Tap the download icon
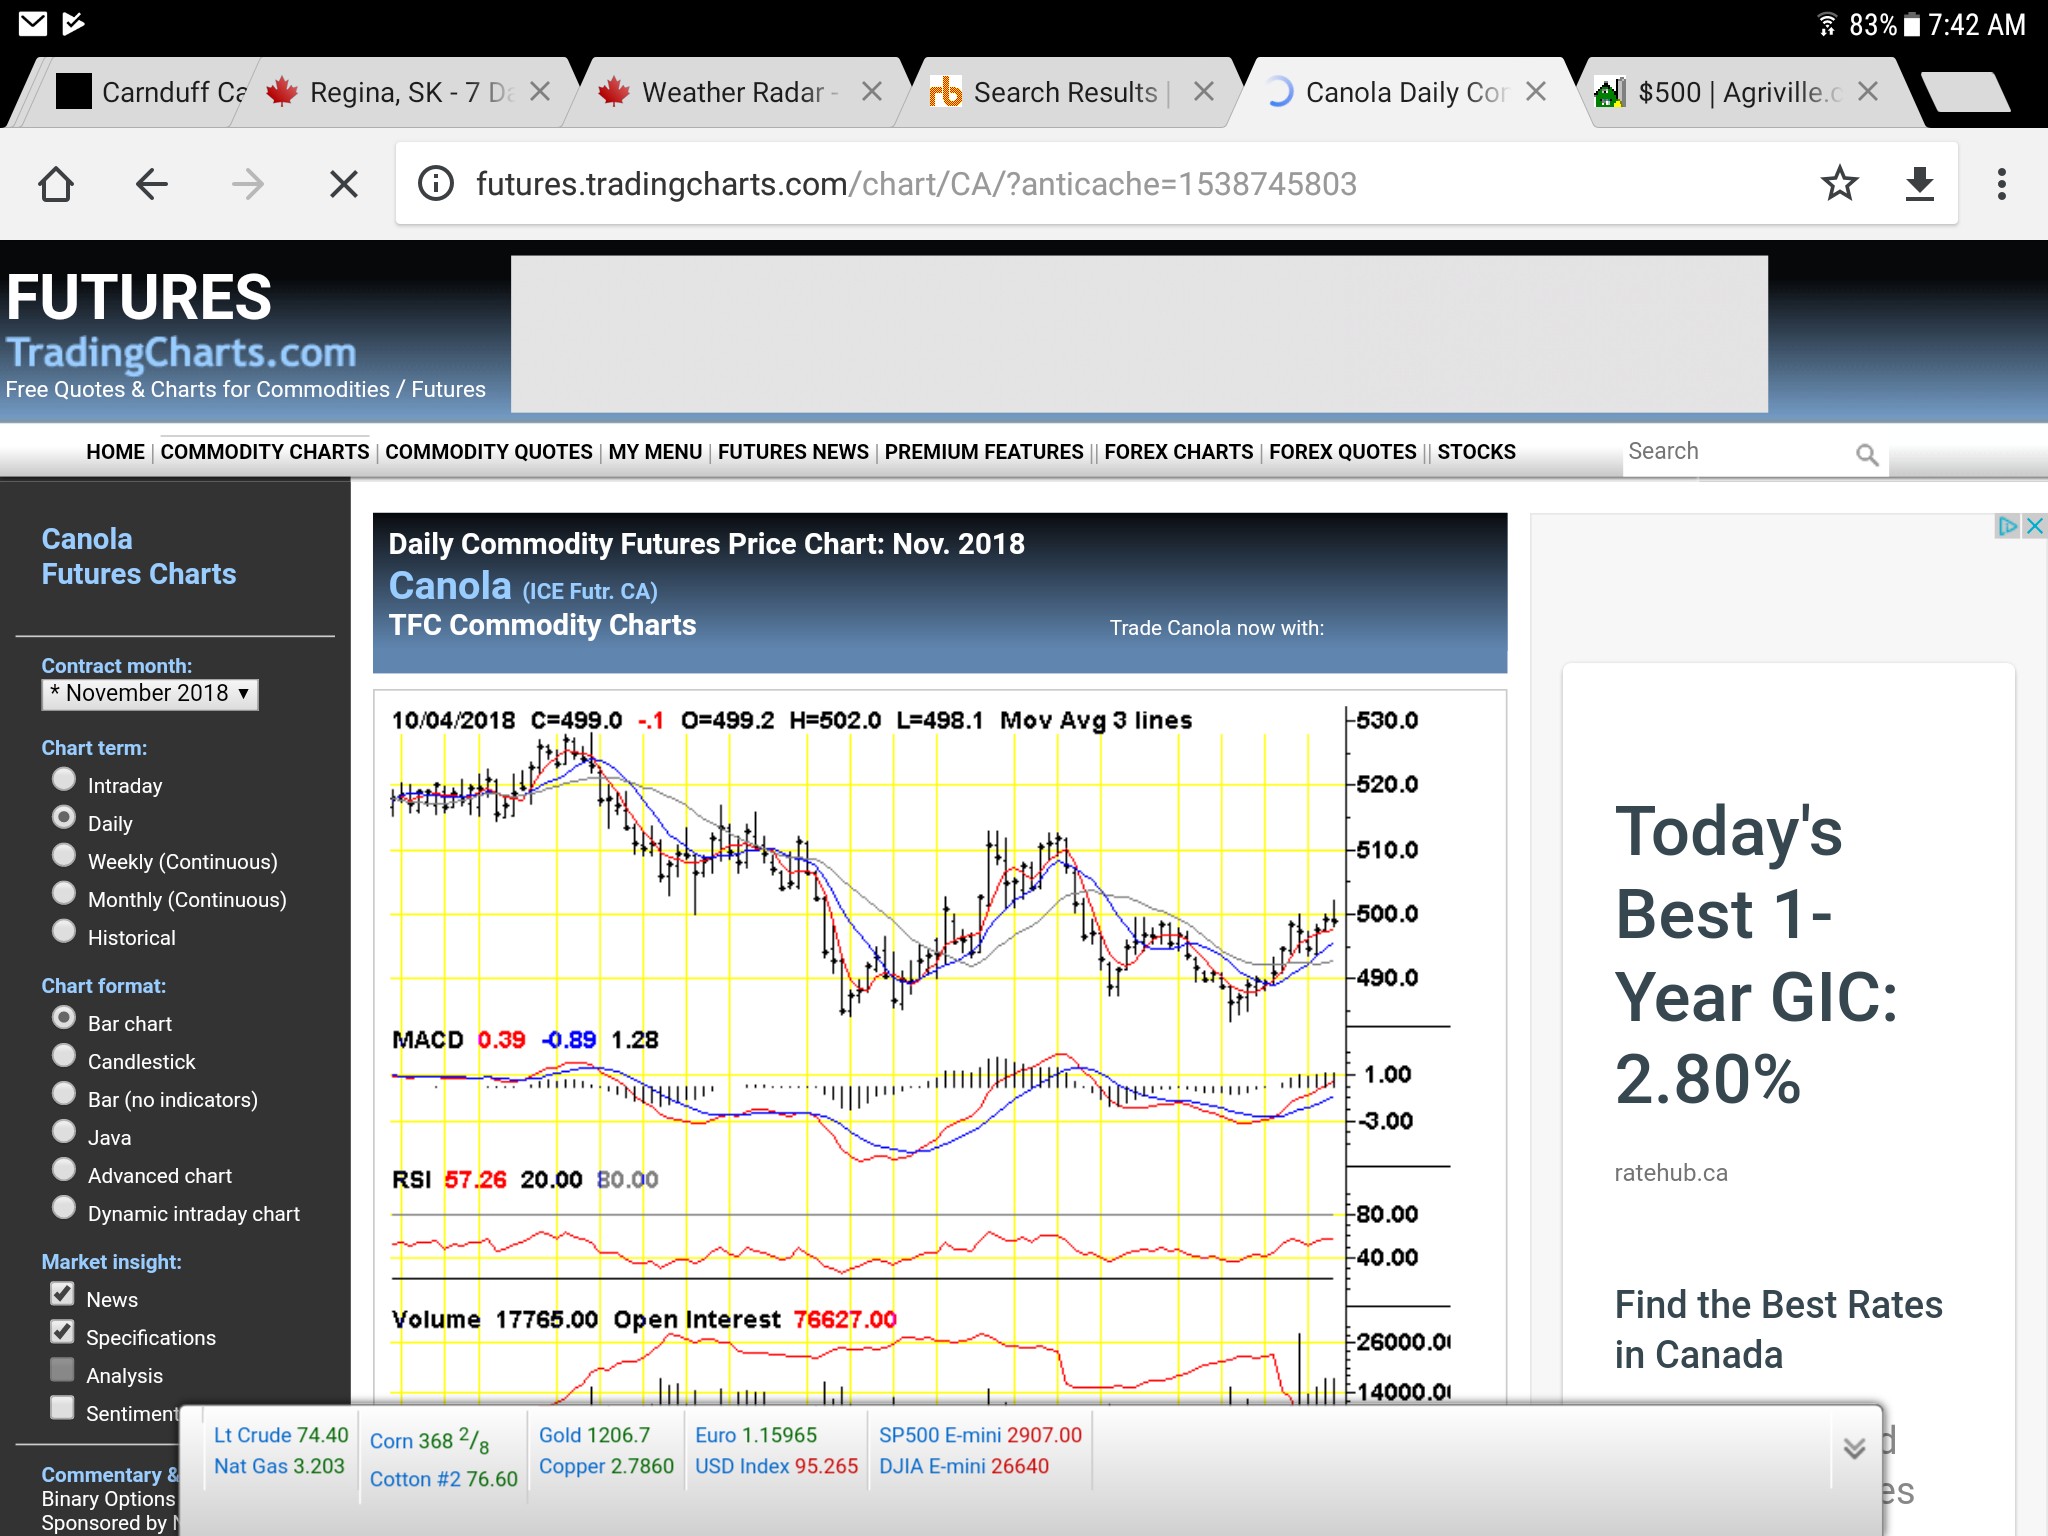The image size is (2048, 1536). pyautogui.click(x=1919, y=184)
